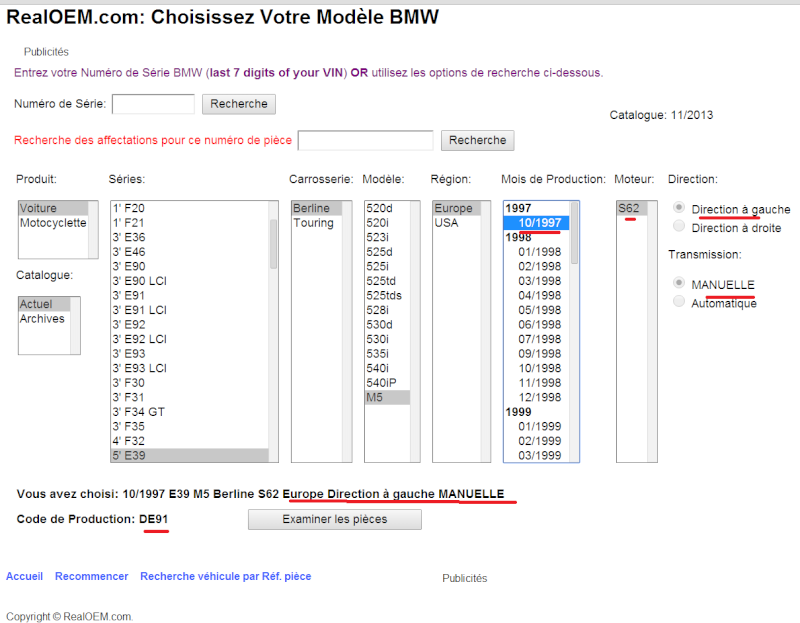Select Voiture in Produit list
Viewport: 800px width, 623px height.
[53, 208]
